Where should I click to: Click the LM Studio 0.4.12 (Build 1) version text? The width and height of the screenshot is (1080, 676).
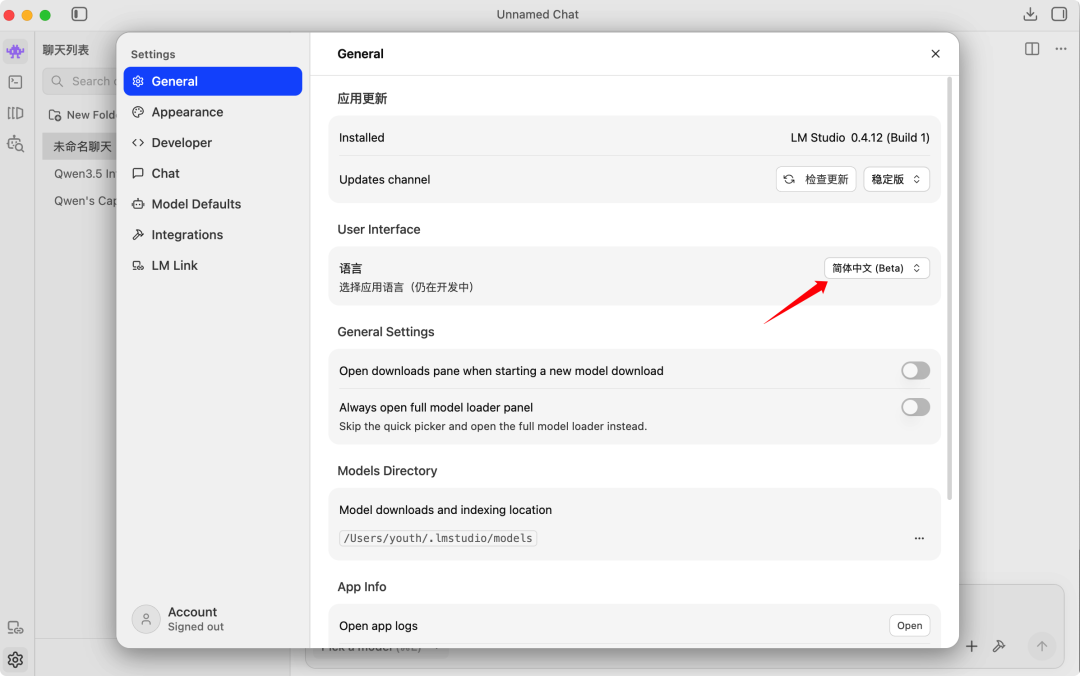[x=860, y=138]
